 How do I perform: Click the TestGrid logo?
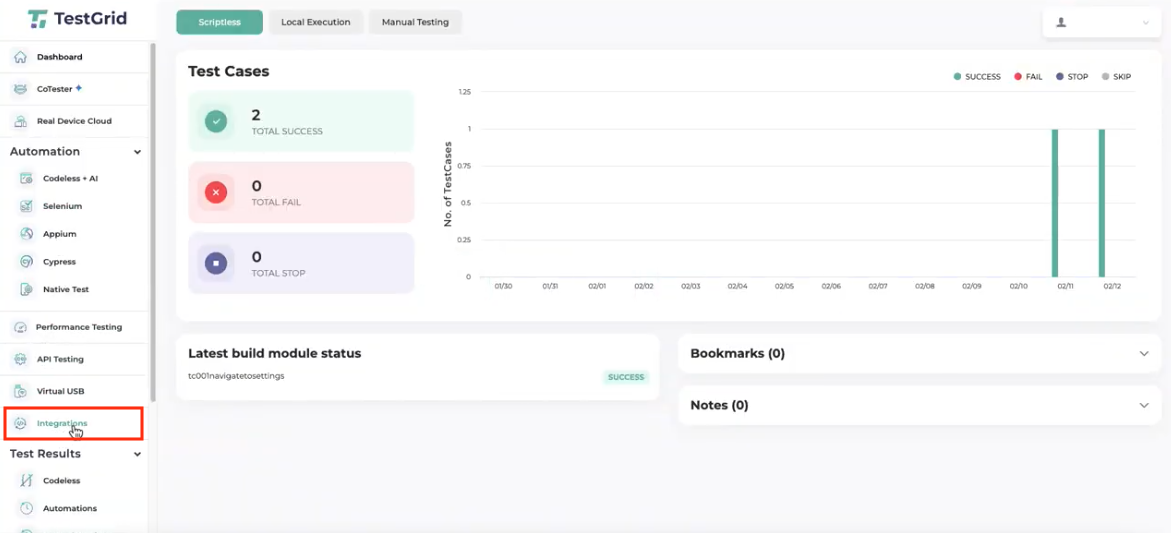(x=77, y=19)
